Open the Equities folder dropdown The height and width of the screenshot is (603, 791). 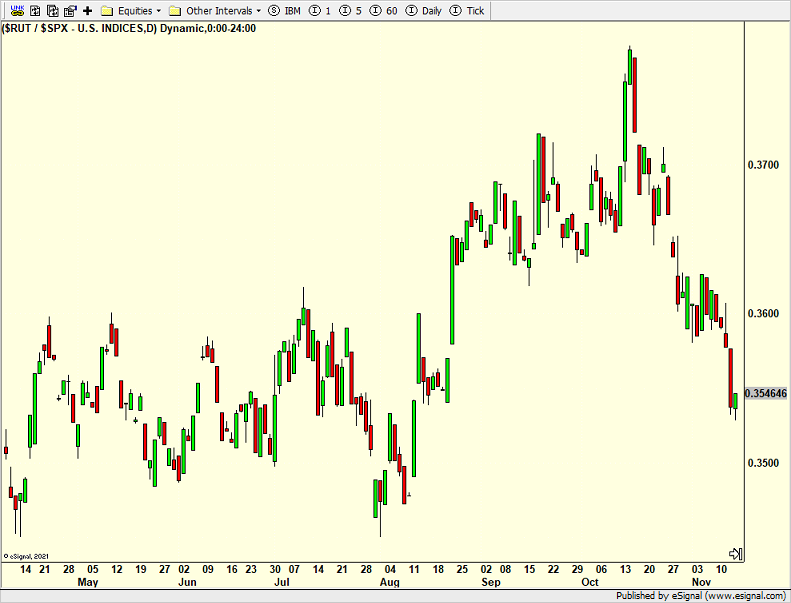(x=132, y=10)
